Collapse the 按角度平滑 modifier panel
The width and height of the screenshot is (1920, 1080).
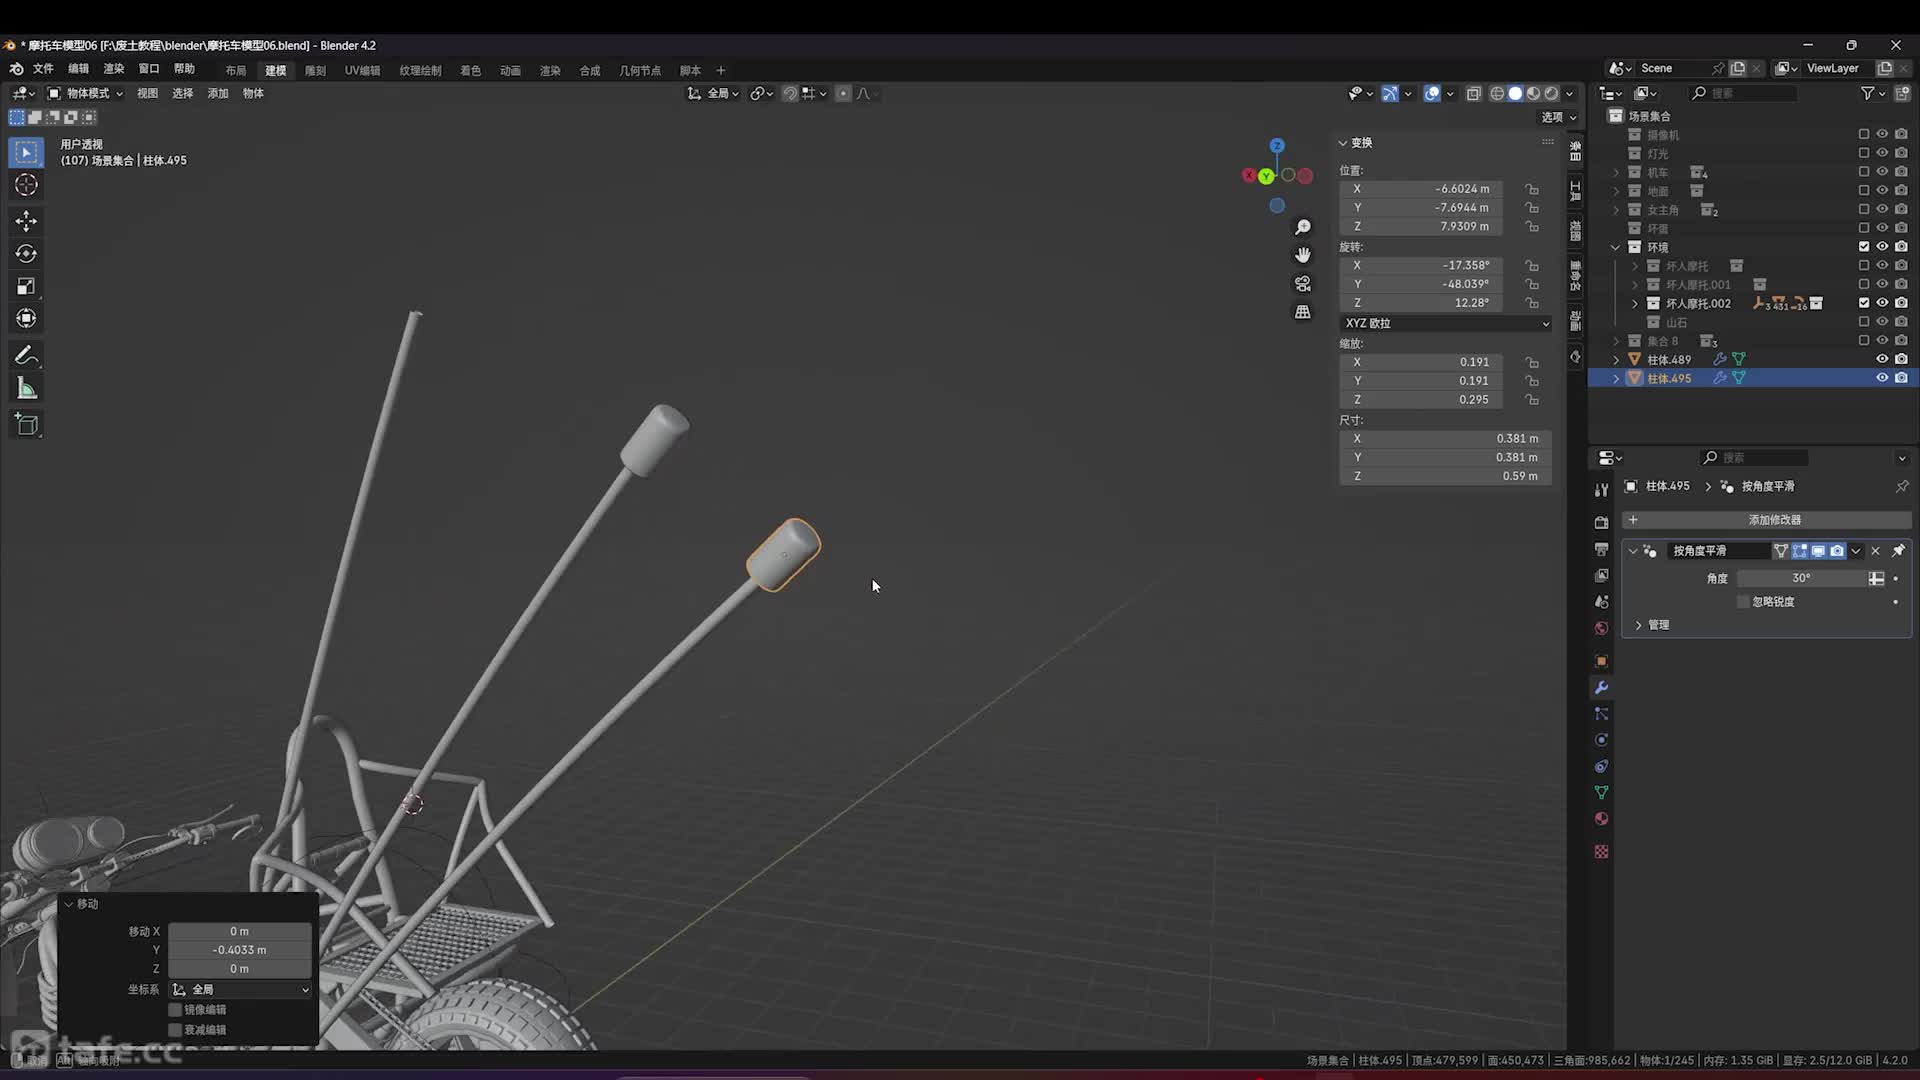tap(1633, 551)
